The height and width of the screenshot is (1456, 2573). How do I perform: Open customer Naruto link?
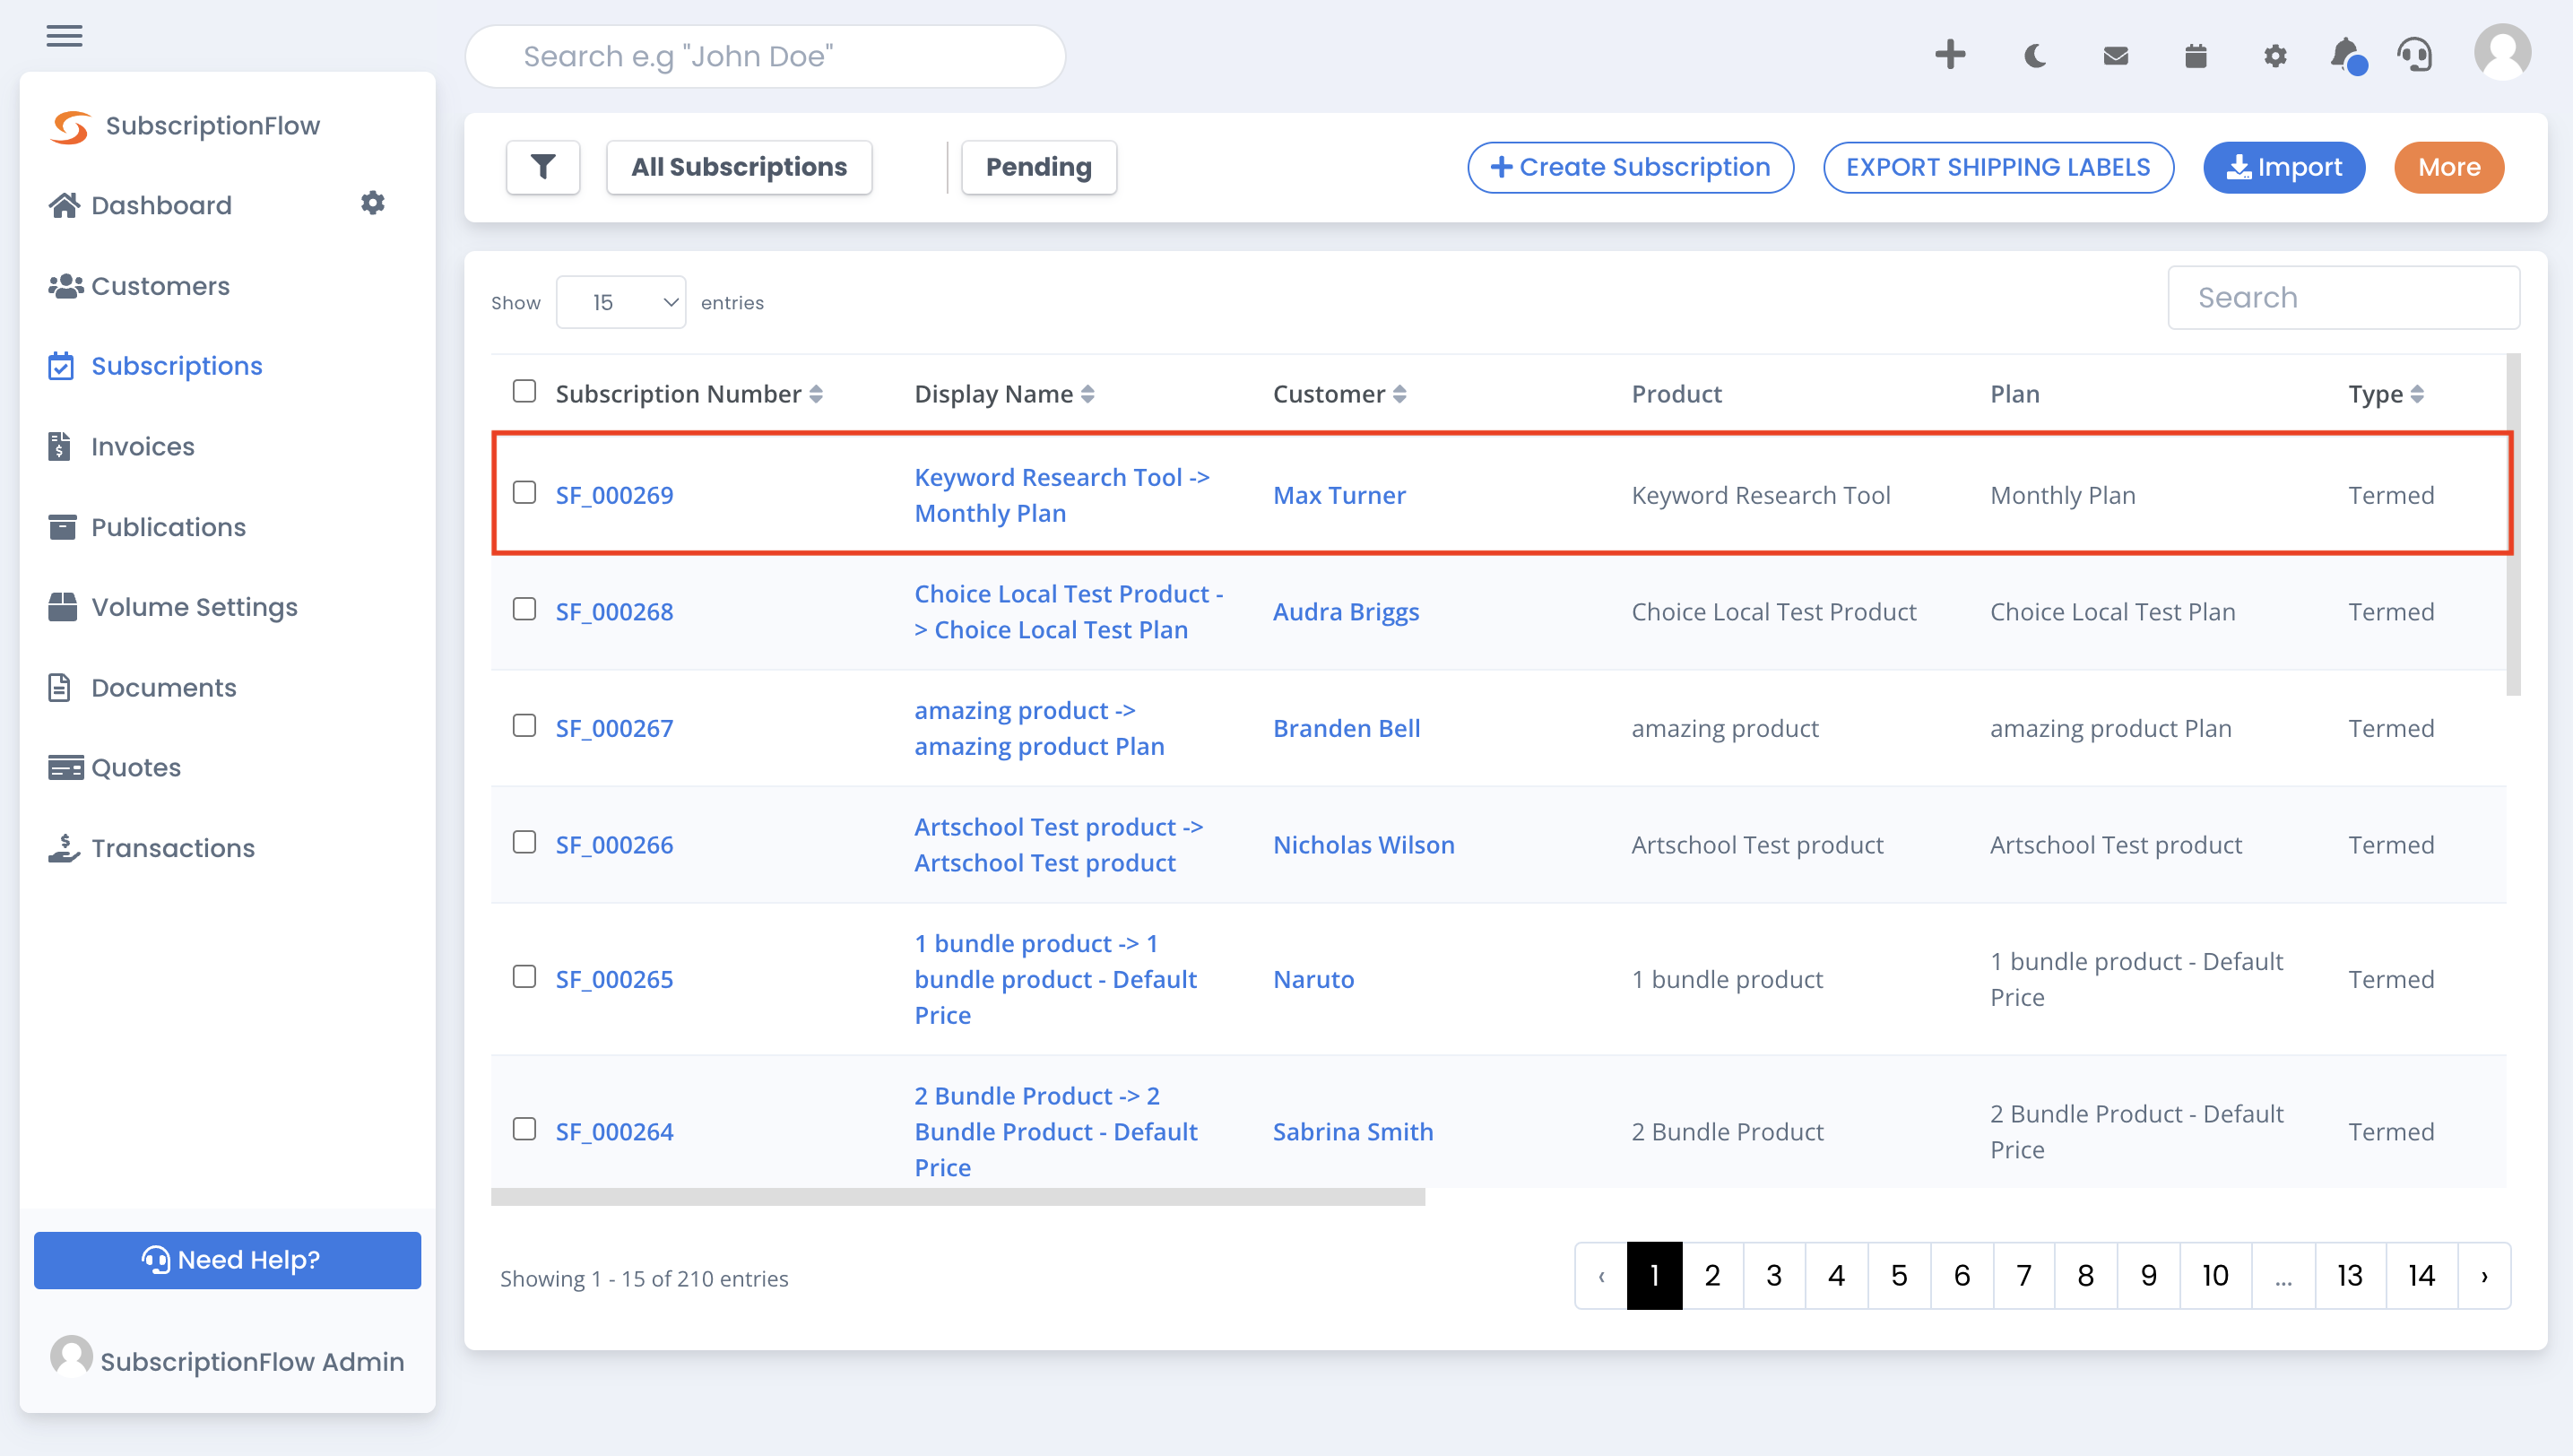pos(1313,979)
